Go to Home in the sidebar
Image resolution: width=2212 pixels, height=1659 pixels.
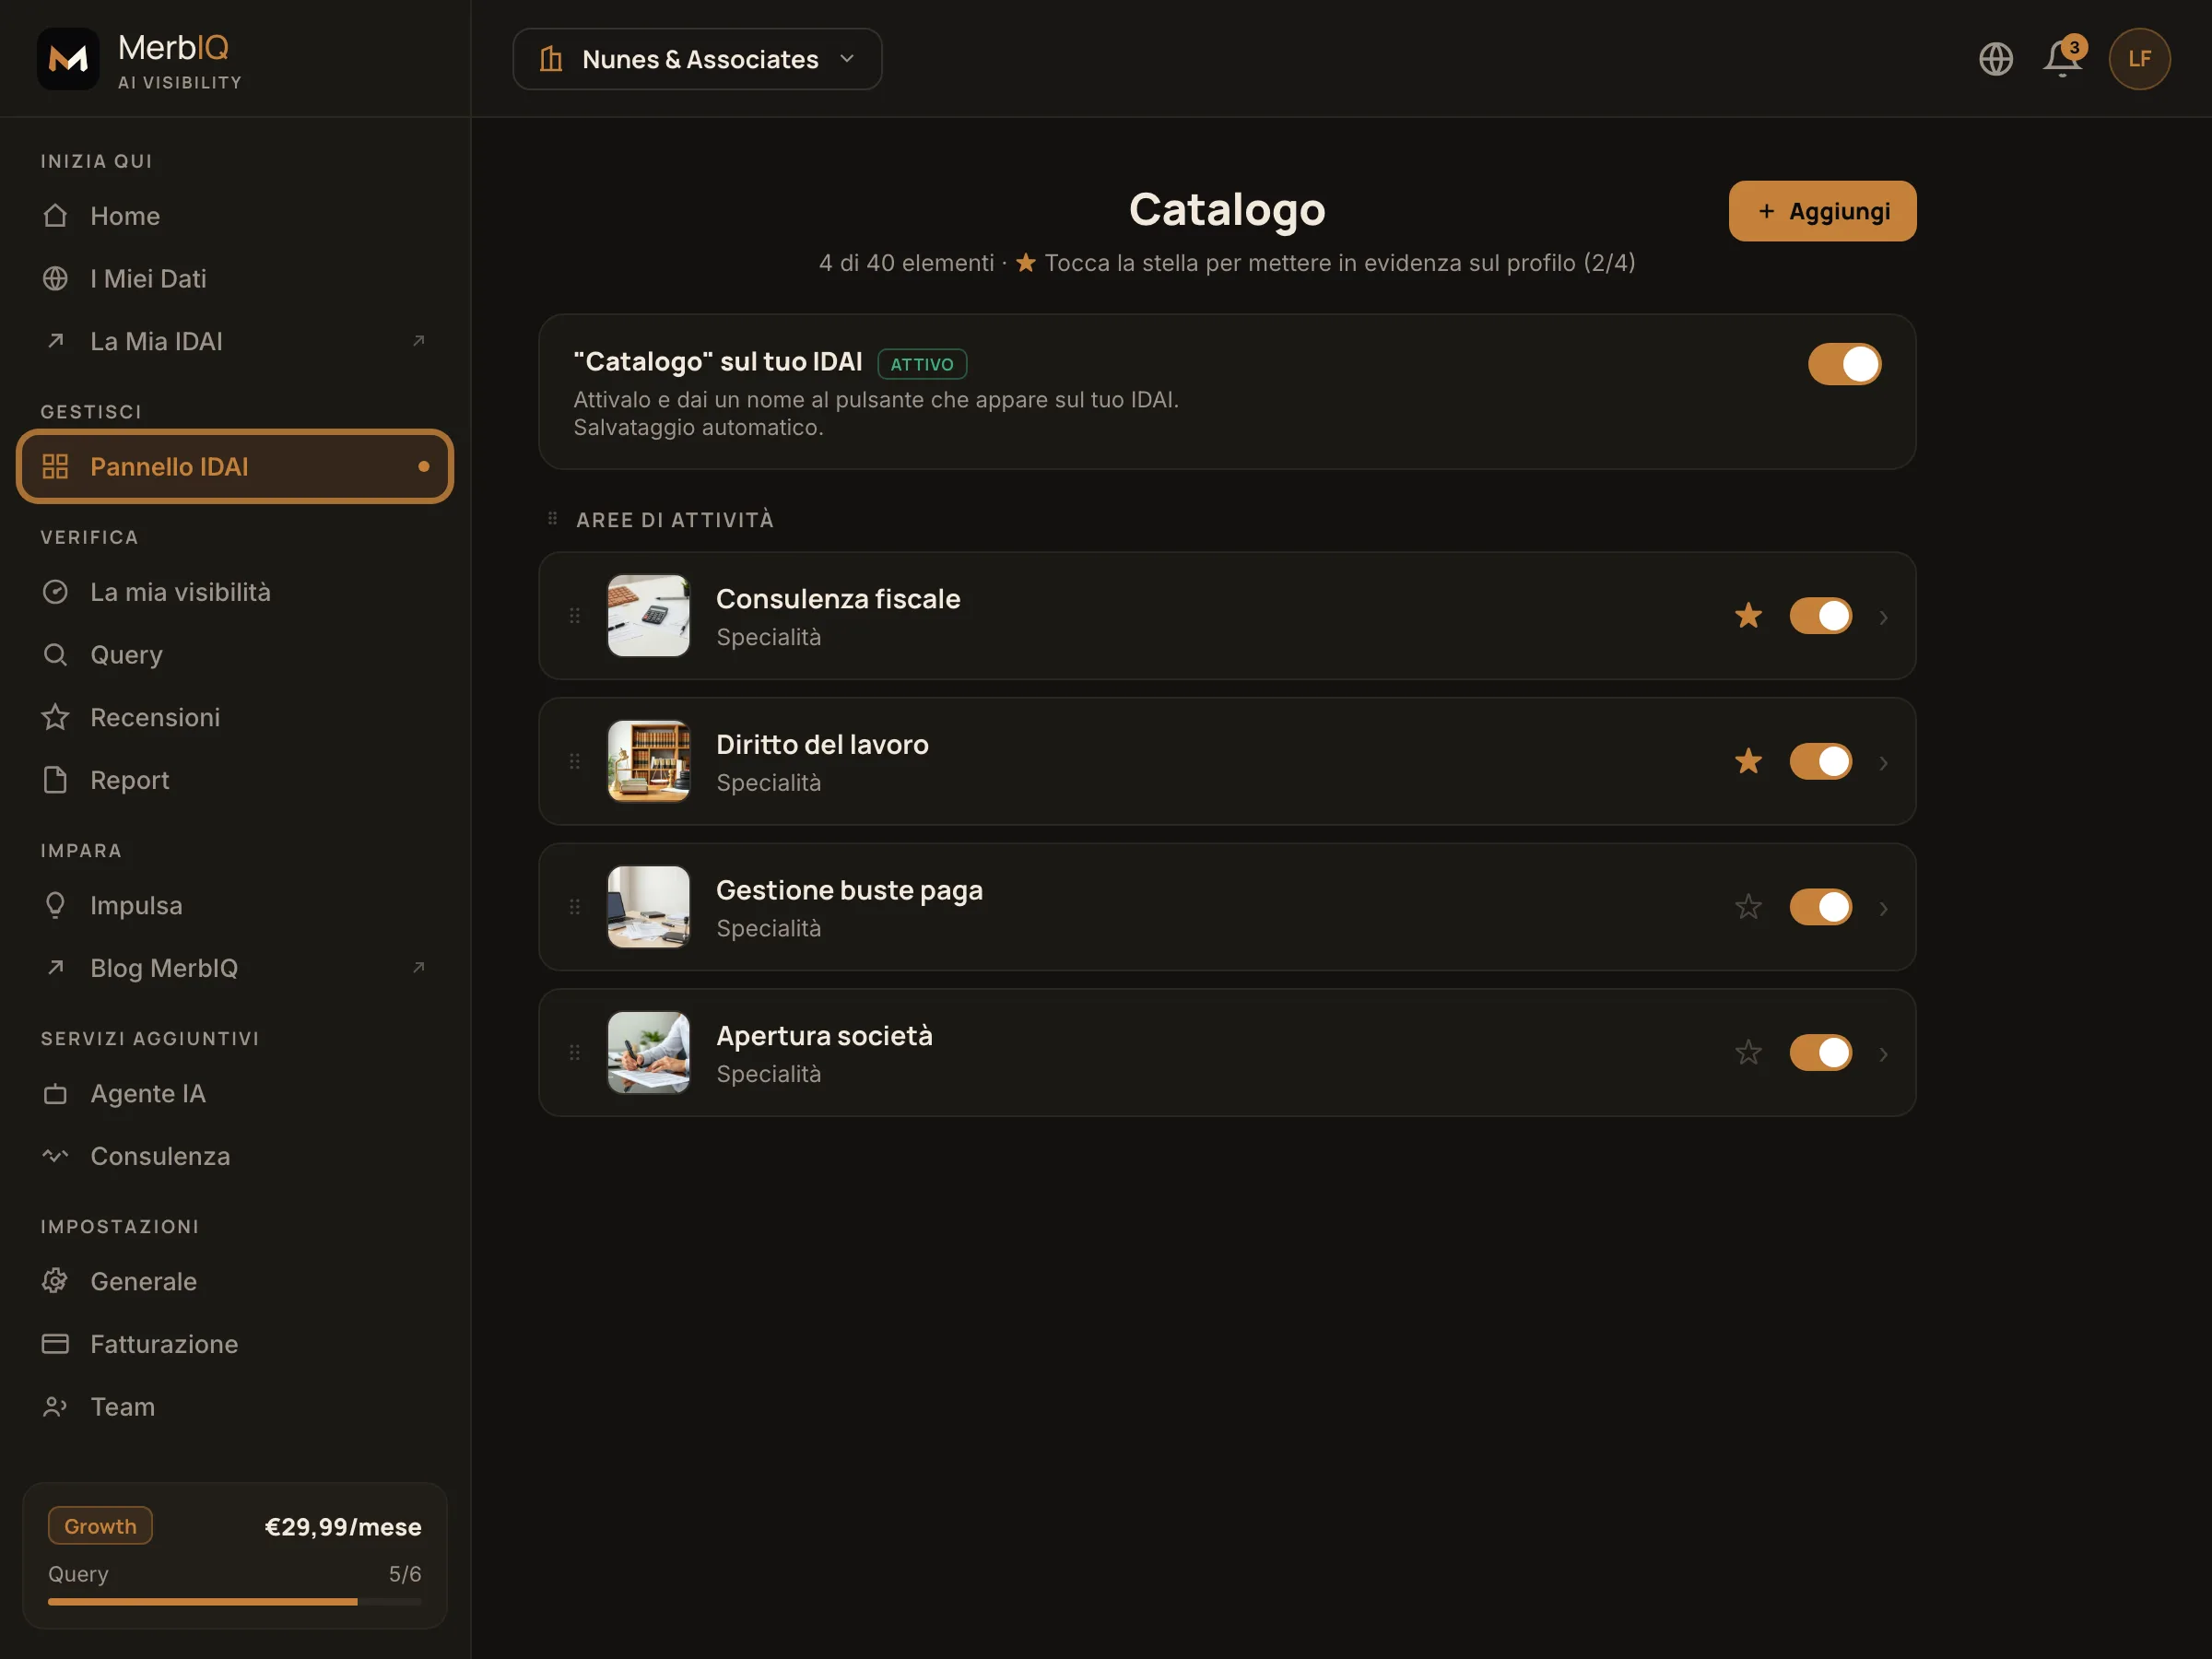[235, 215]
